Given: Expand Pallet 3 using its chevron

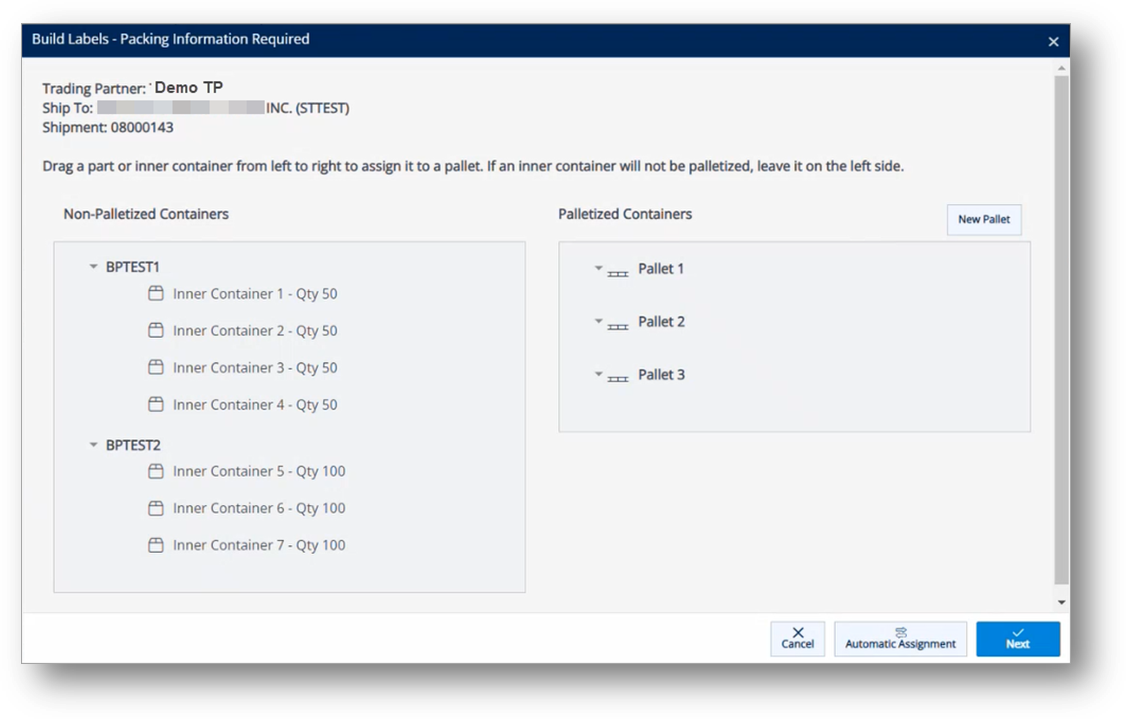Looking at the screenshot, I should [x=598, y=374].
